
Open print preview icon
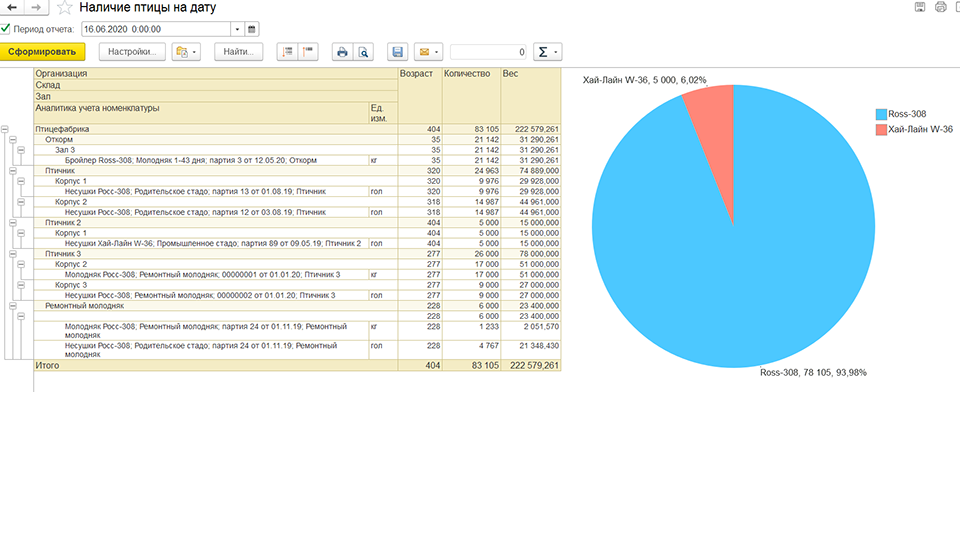pyautogui.click(x=363, y=52)
